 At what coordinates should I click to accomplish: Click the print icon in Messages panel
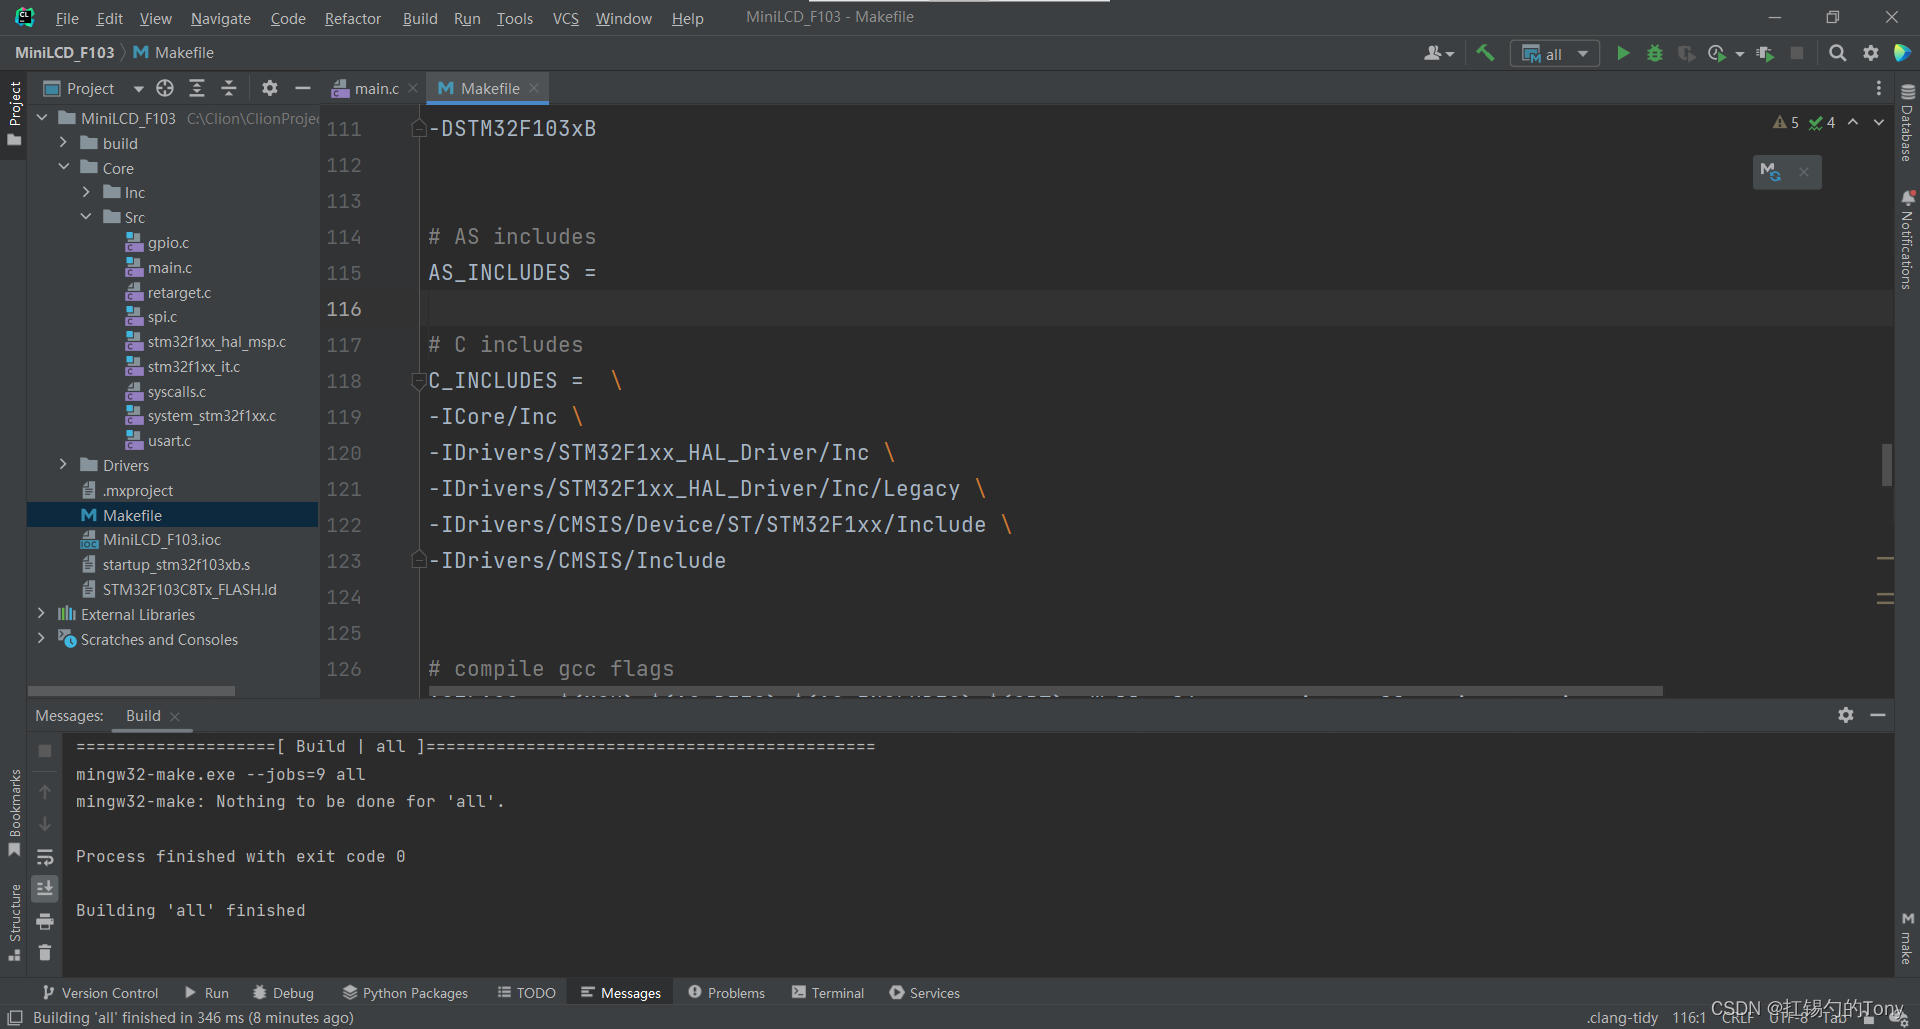click(x=45, y=921)
